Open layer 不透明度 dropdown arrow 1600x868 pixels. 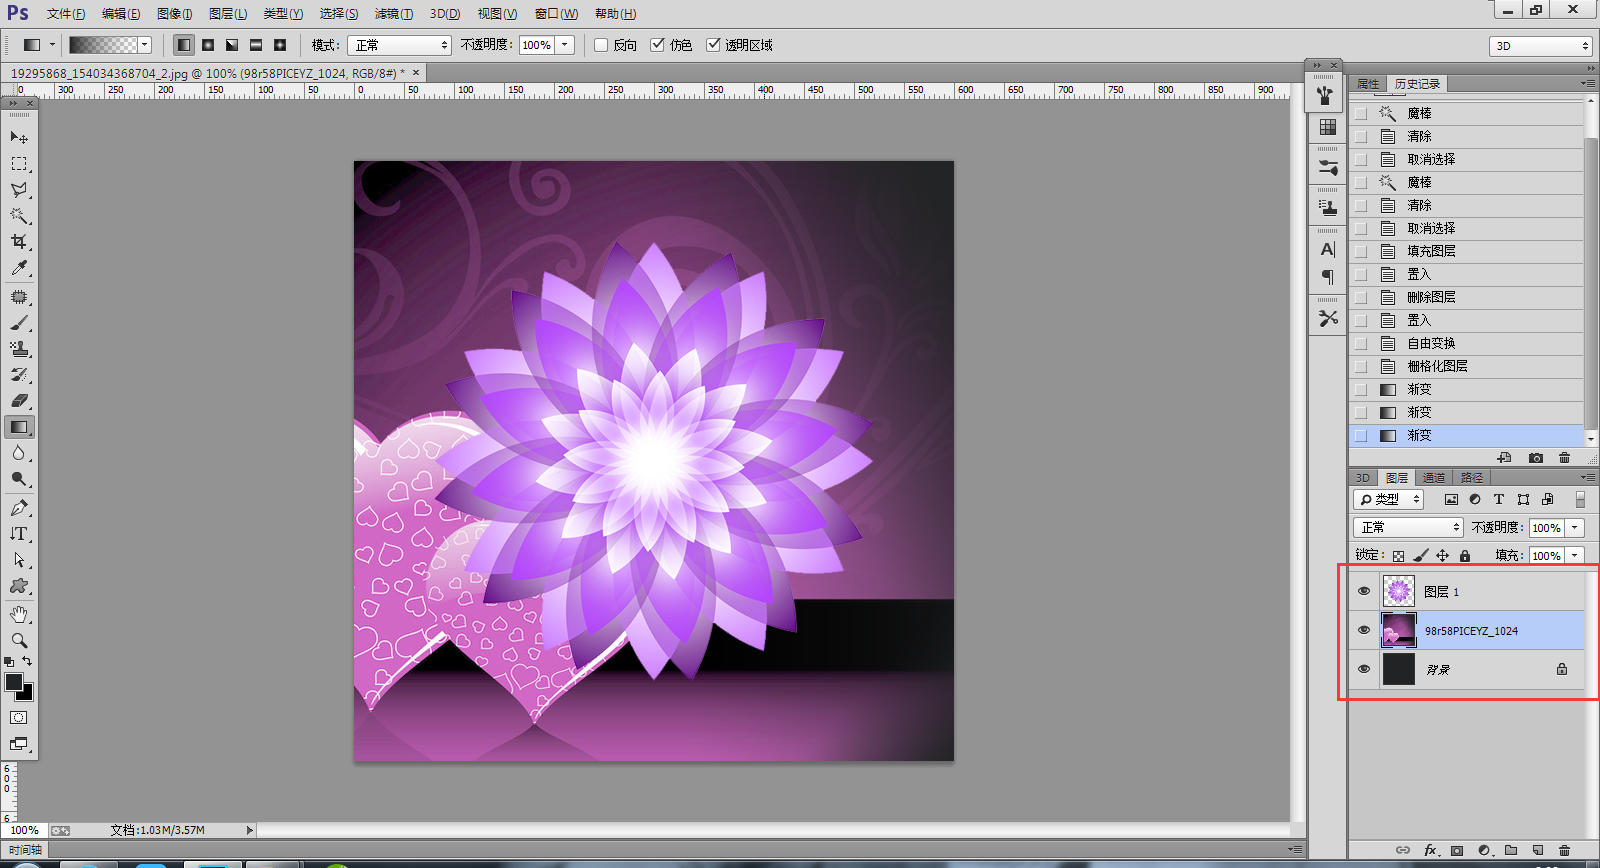pyautogui.click(x=1575, y=527)
